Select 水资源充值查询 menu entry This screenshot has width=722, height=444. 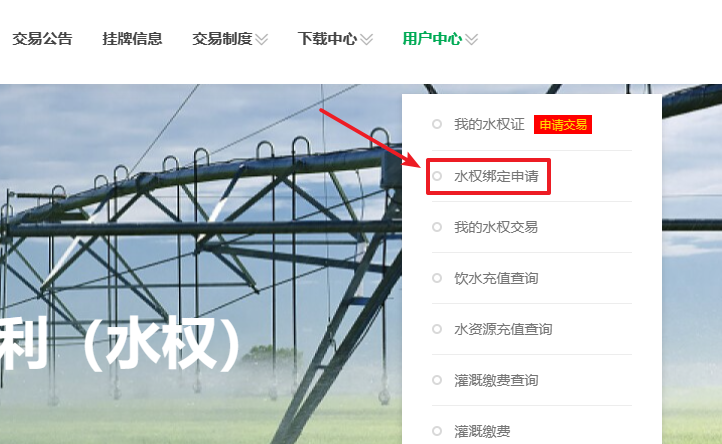(503, 329)
